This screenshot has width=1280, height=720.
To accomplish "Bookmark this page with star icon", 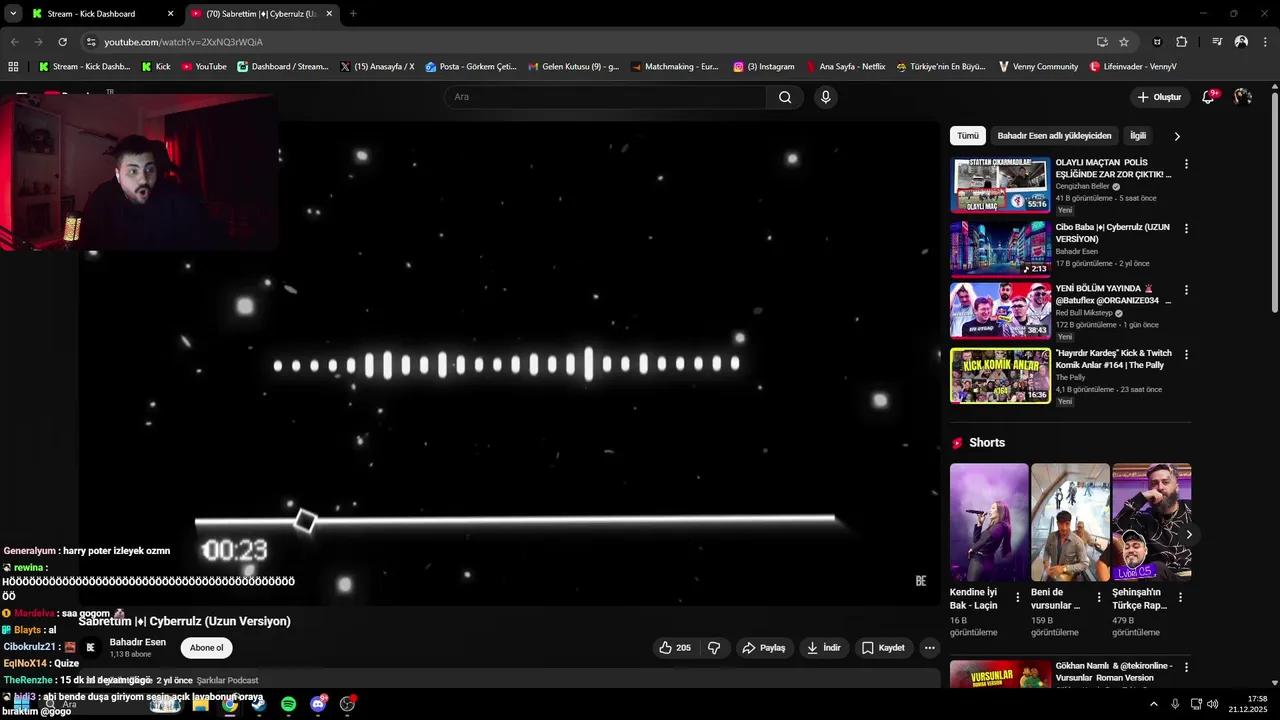I will (x=1124, y=42).
